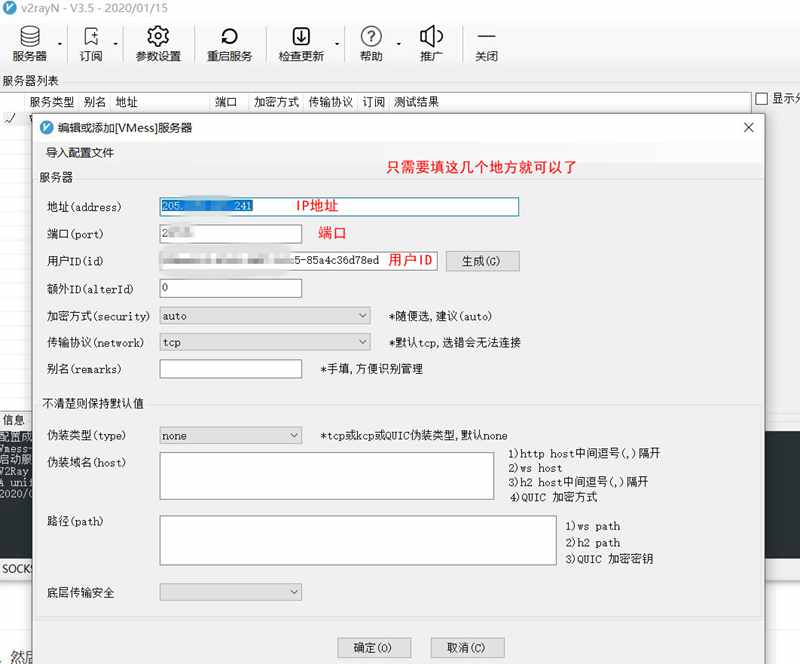Toggle the 显示 checkbox in main window
This screenshot has width=800, height=664.
761,99
